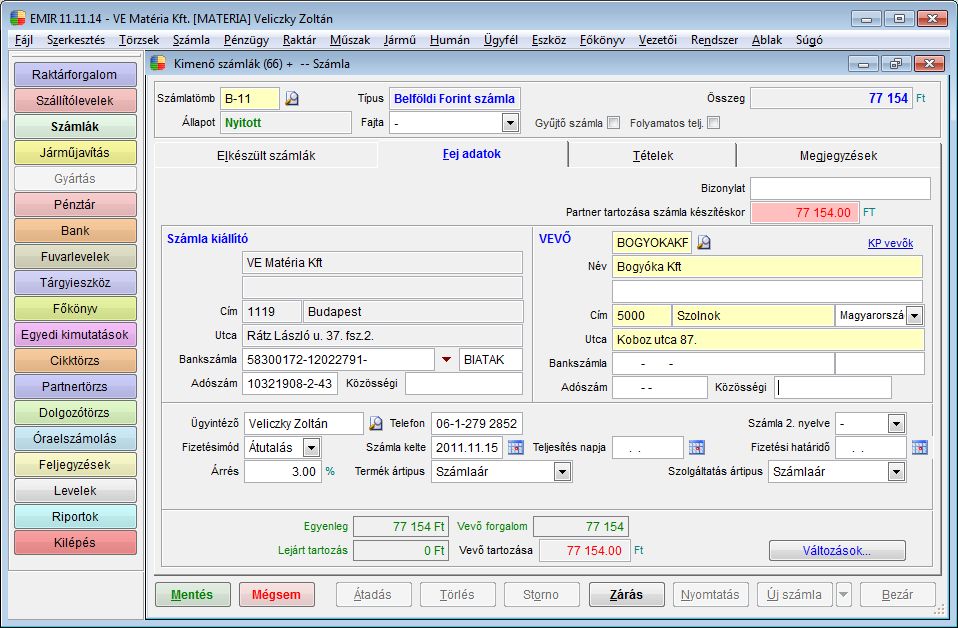
Task: Open customer search icon beside BOGYOKAKF
Action: (704, 242)
